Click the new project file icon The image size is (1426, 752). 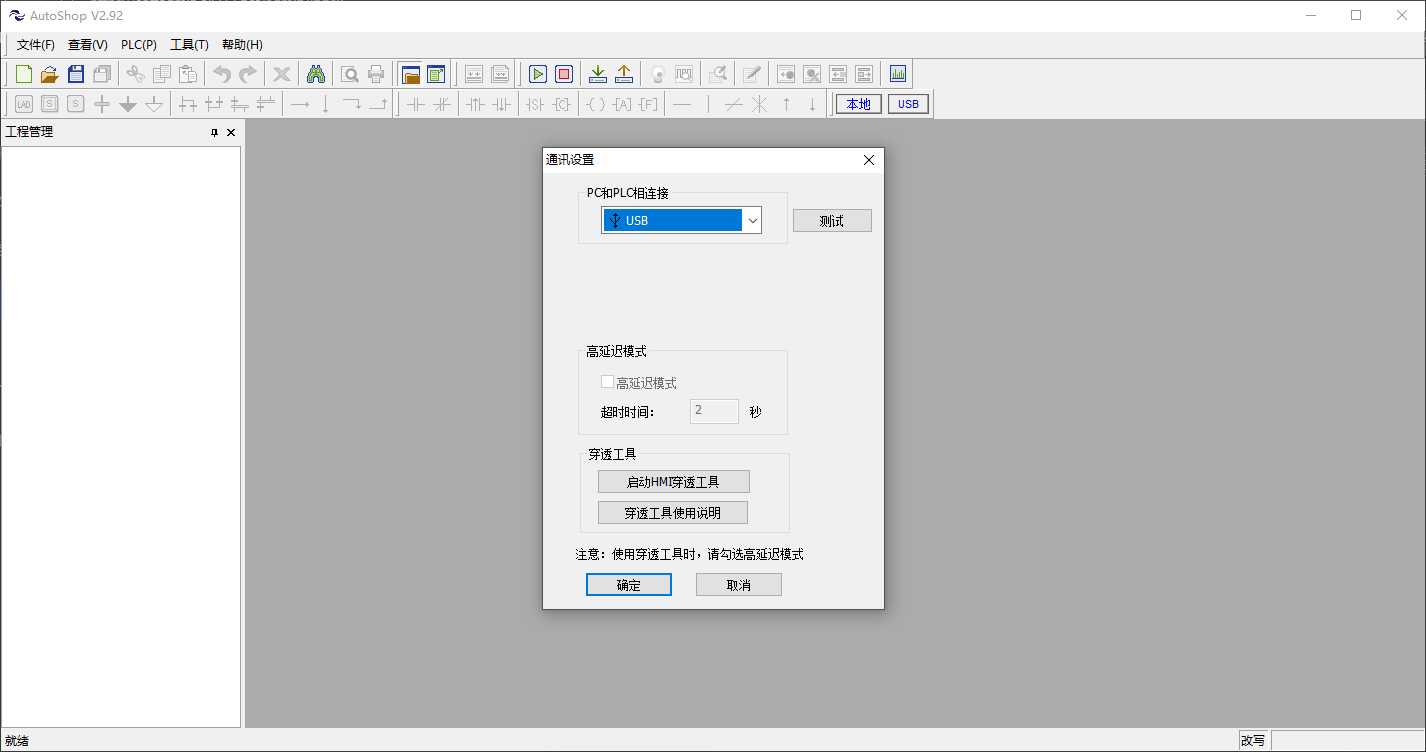[23, 74]
